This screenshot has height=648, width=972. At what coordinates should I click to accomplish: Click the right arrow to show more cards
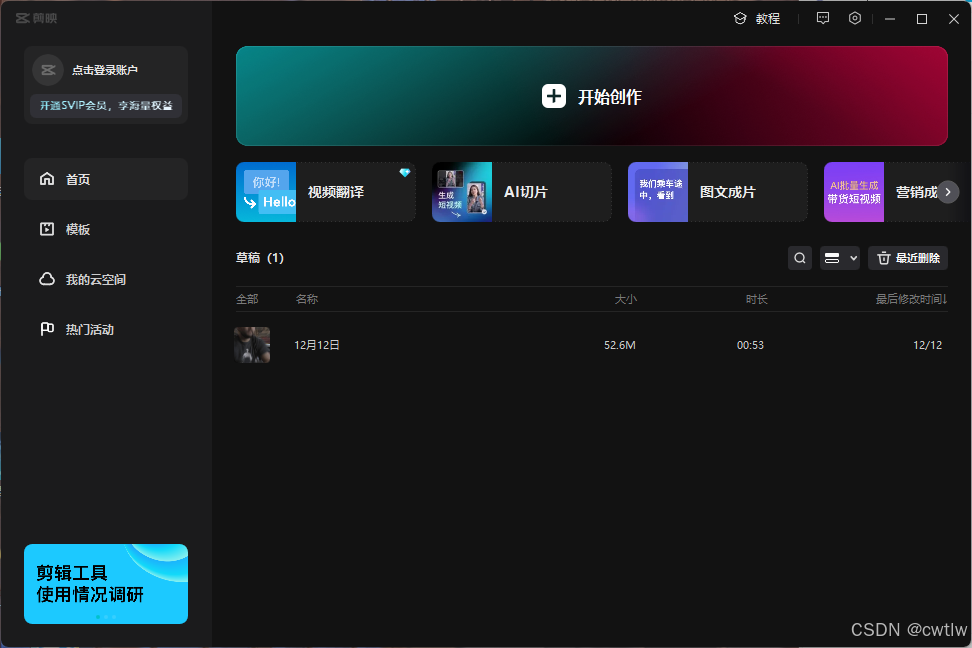tap(948, 192)
